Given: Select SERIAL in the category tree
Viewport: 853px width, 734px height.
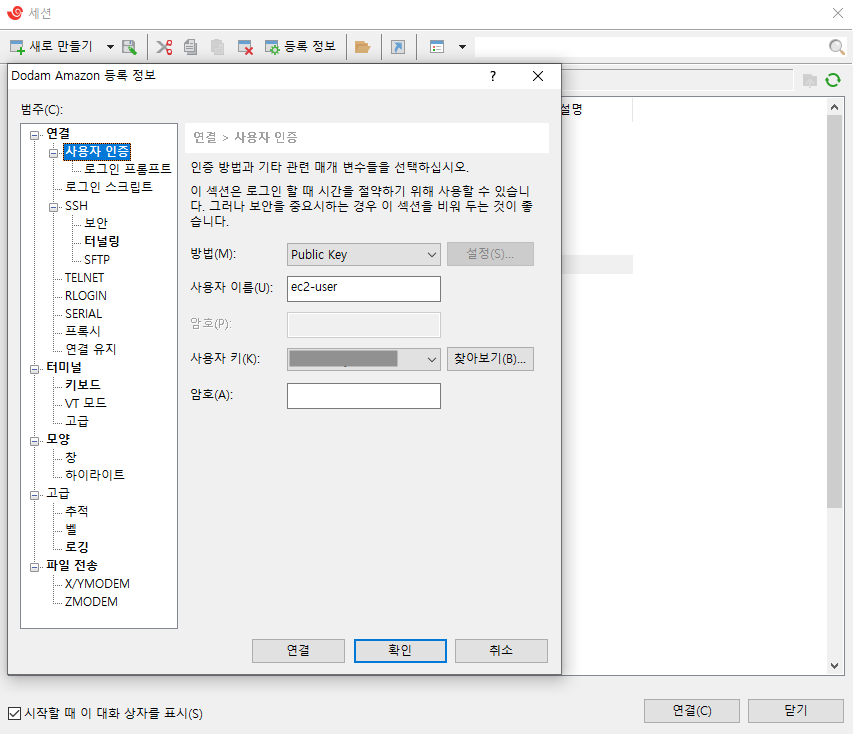Looking at the screenshot, I should [83, 313].
